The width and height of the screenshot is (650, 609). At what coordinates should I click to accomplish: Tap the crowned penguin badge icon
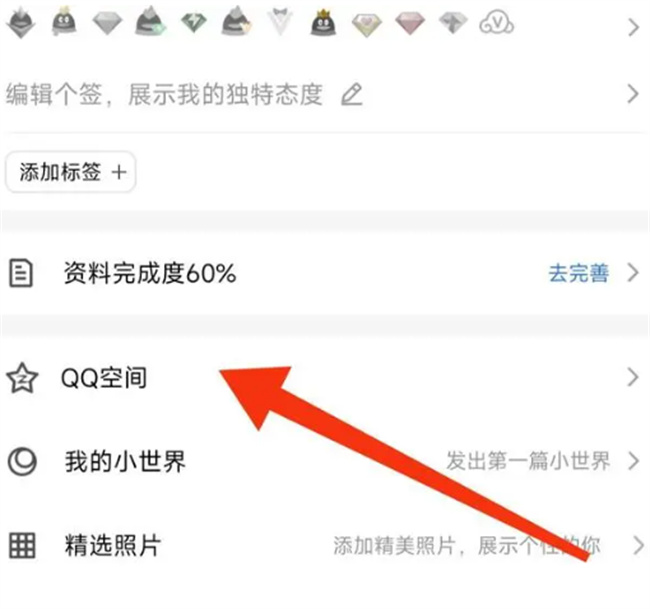click(x=323, y=23)
